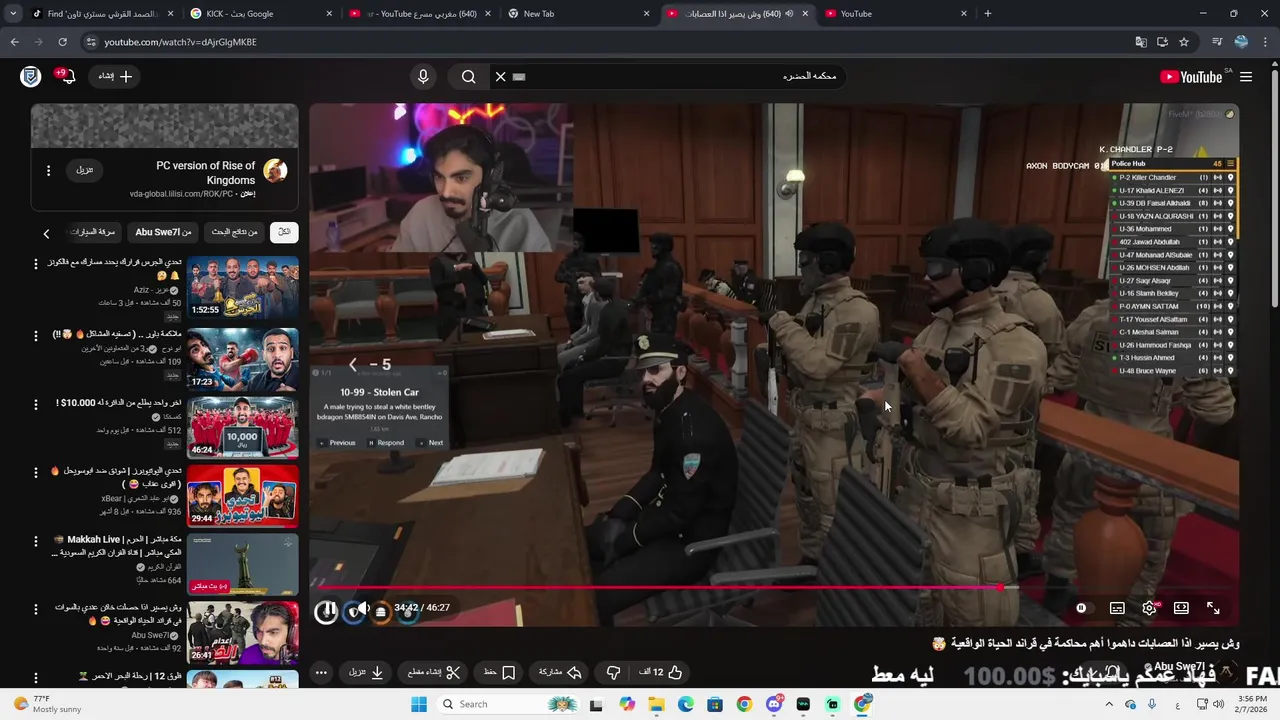The width and height of the screenshot is (1280, 720).
Task: Open the Create (إنشاء) menu
Action: (x=115, y=76)
